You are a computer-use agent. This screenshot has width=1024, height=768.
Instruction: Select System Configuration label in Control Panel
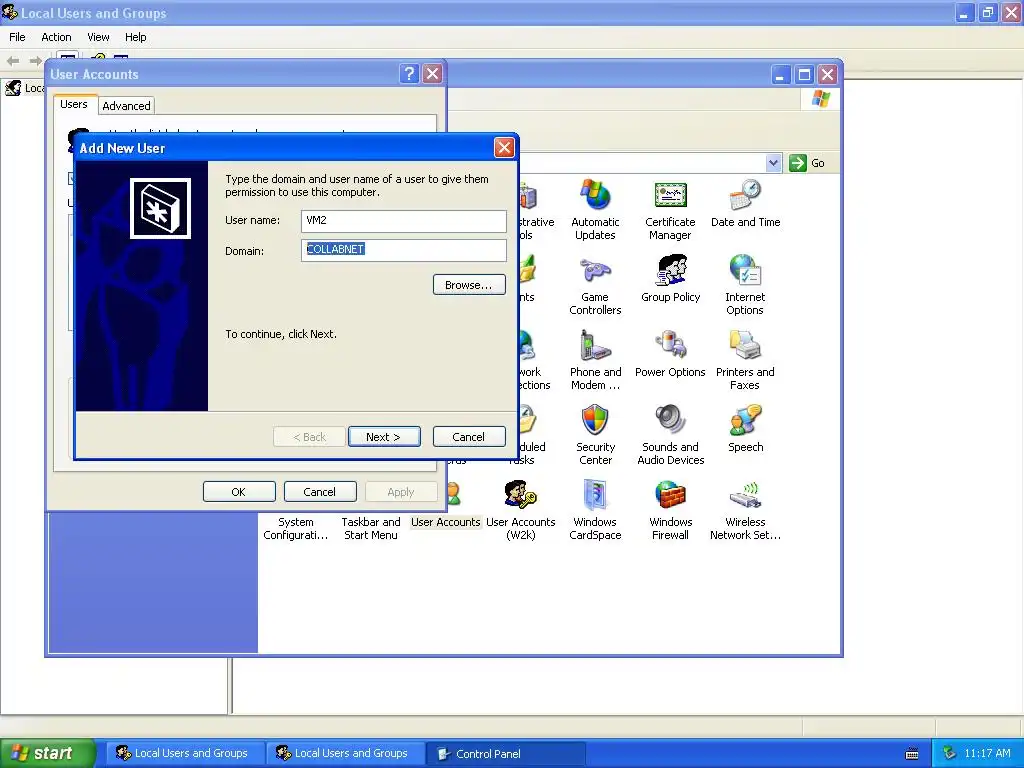pos(295,528)
